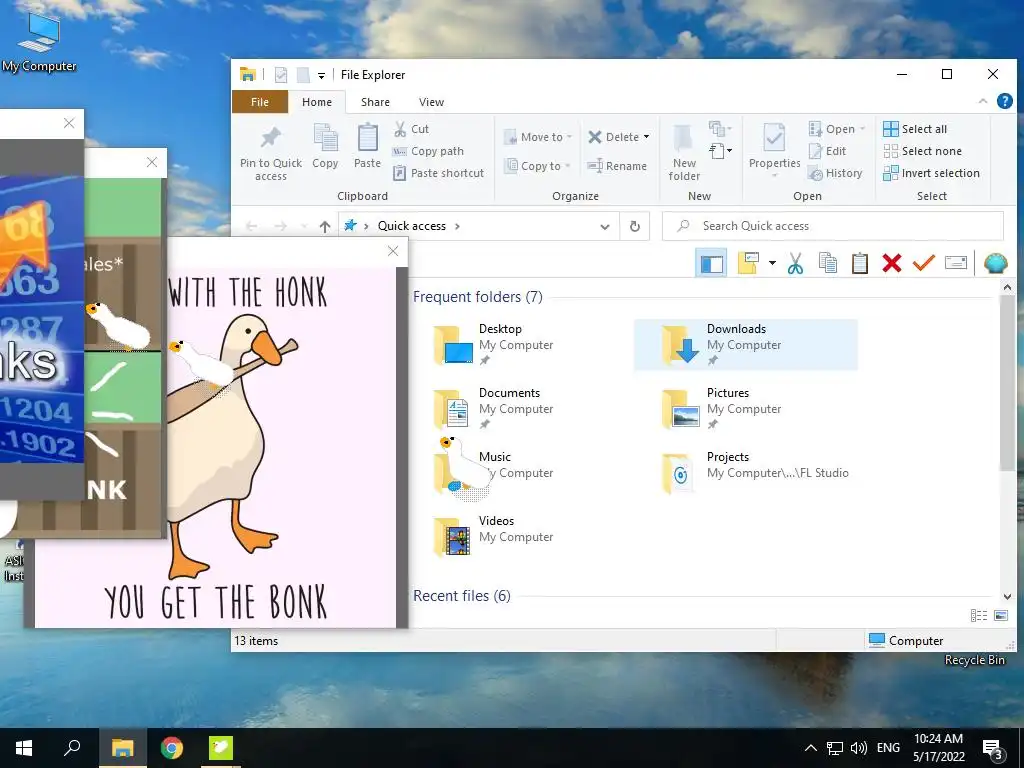Click the Copy ribbon button
Image resolution: width=1024 pixels, height=768 pixels.
pyautogui.click(x=325, y=146)
